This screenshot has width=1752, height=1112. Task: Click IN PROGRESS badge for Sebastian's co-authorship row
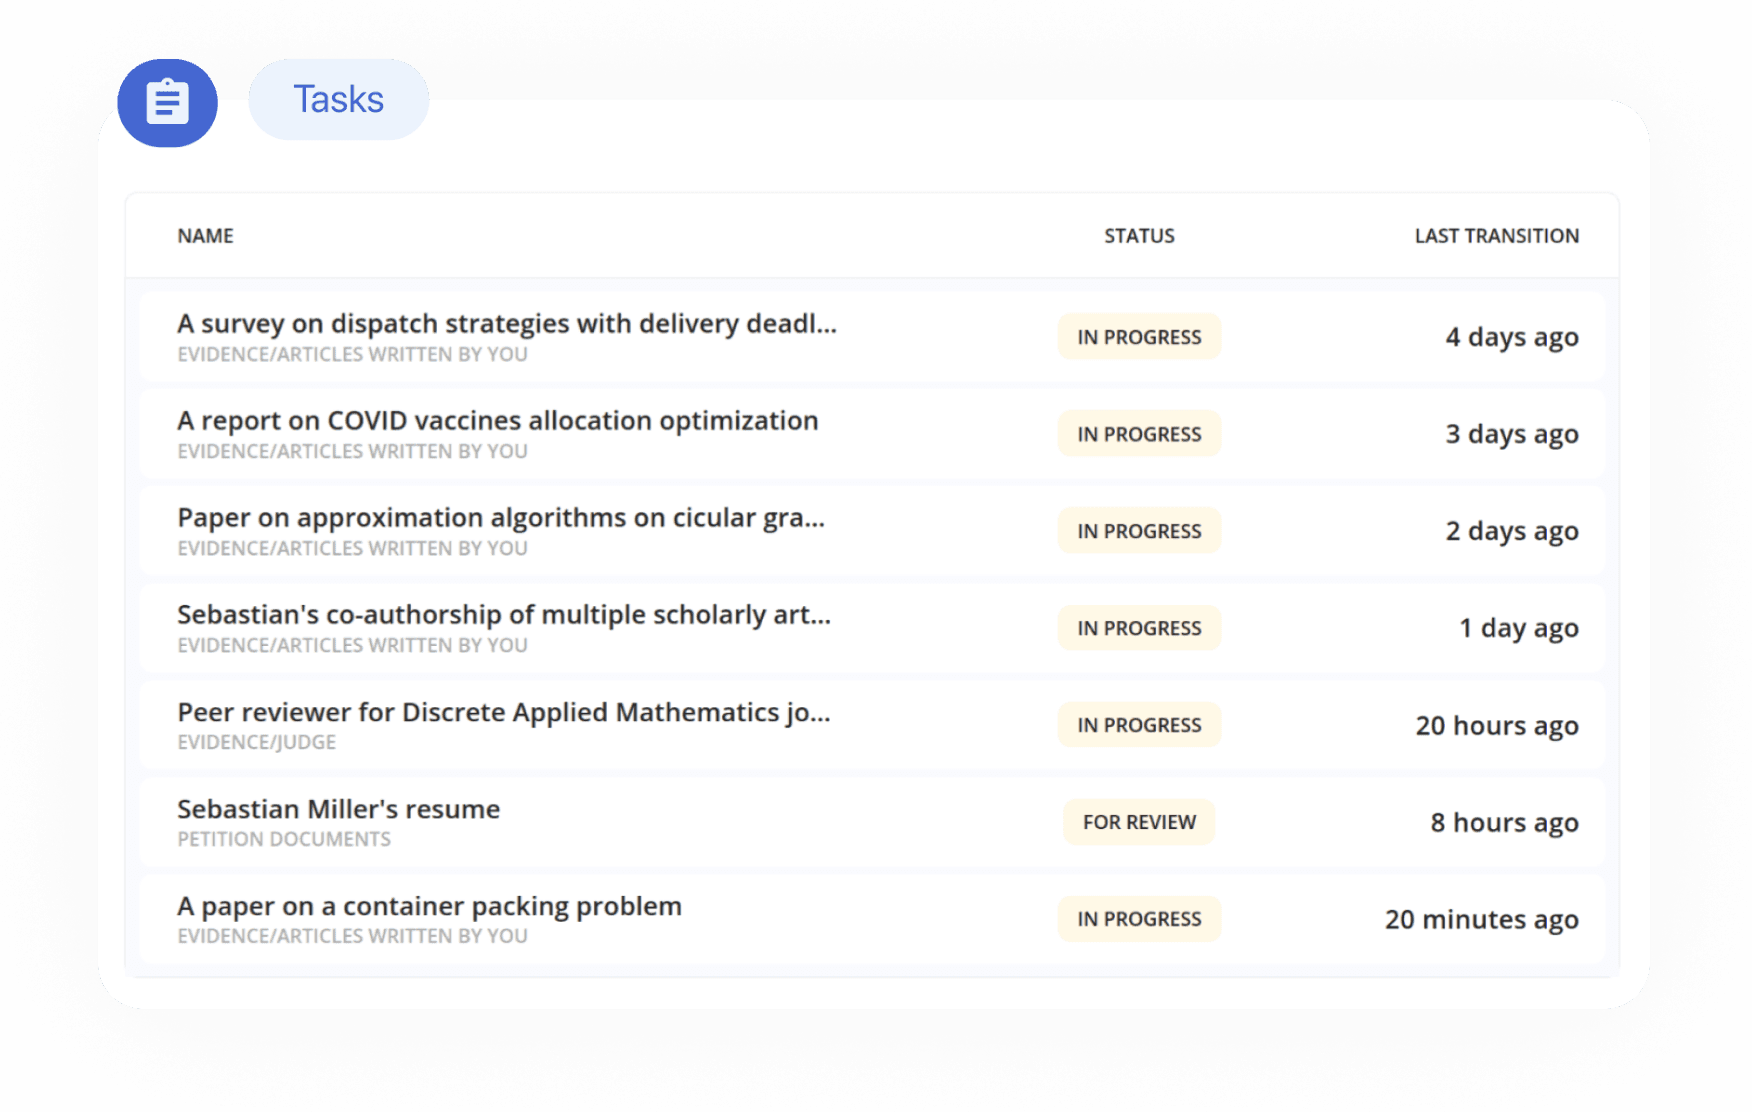(1139, 628)
